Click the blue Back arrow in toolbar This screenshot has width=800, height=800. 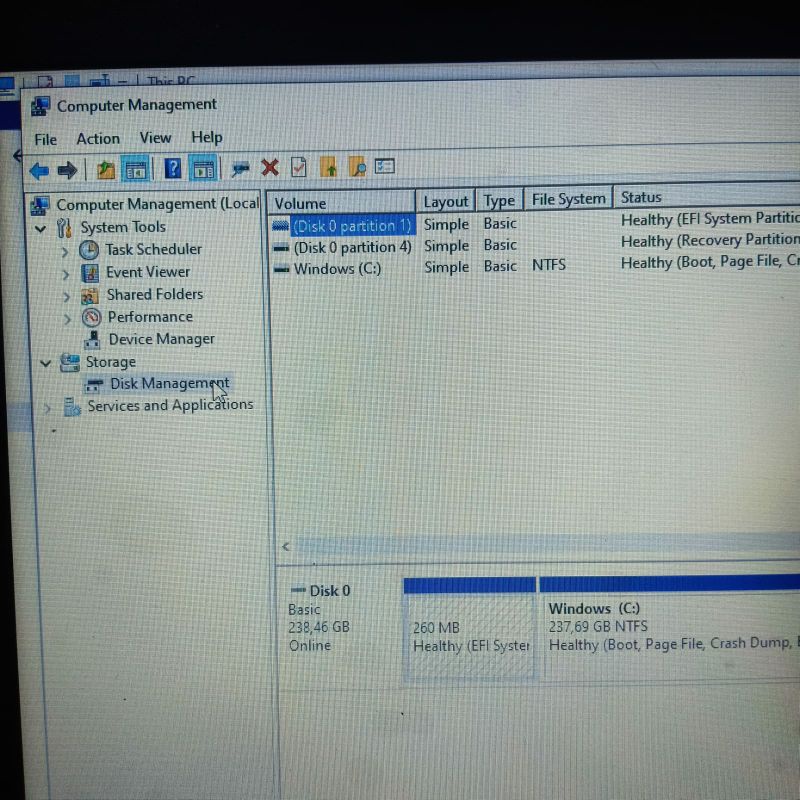tap(39, 170)
